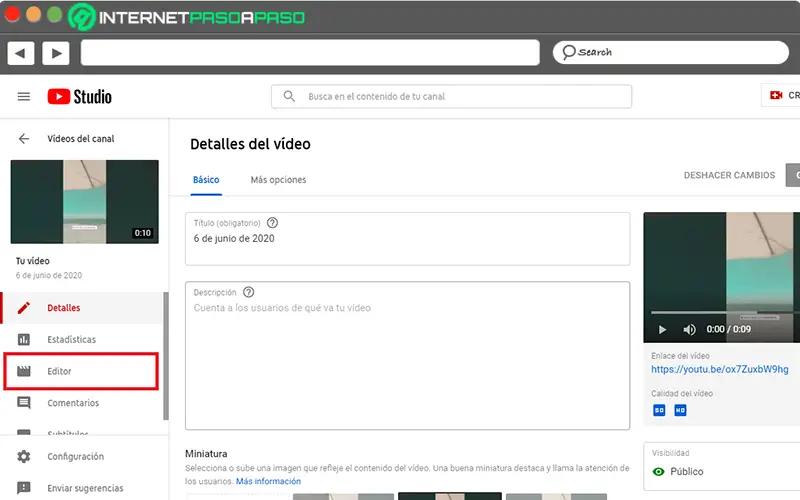Click the Tu vídeo label
This screenshot has width=800, height=500.
coord(33,261)
